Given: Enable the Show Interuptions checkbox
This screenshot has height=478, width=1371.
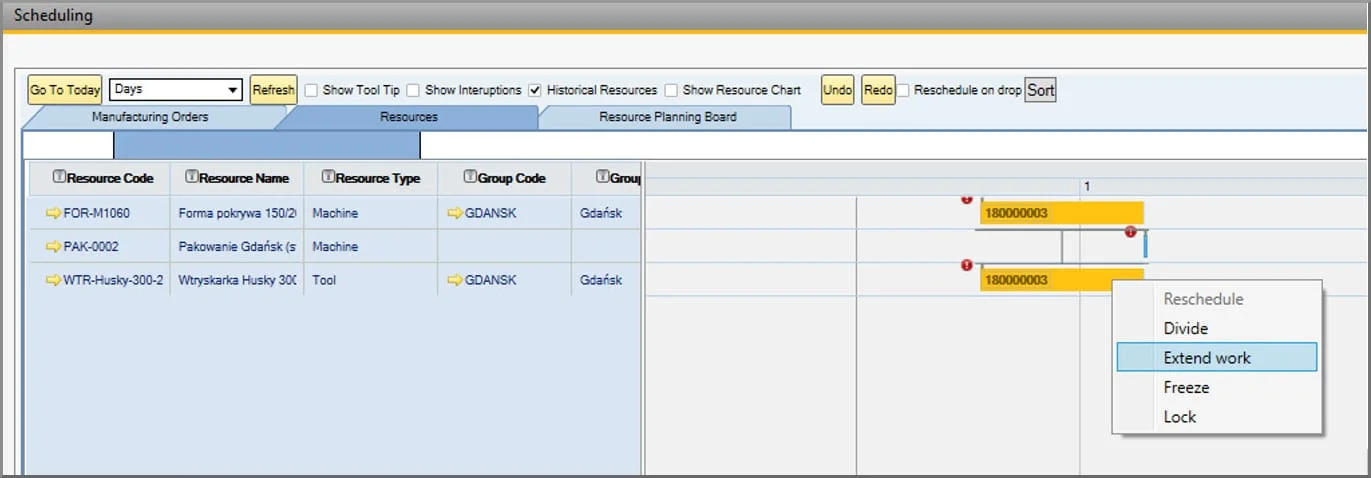Looking at the screenshot, I should tap(413, 90).
